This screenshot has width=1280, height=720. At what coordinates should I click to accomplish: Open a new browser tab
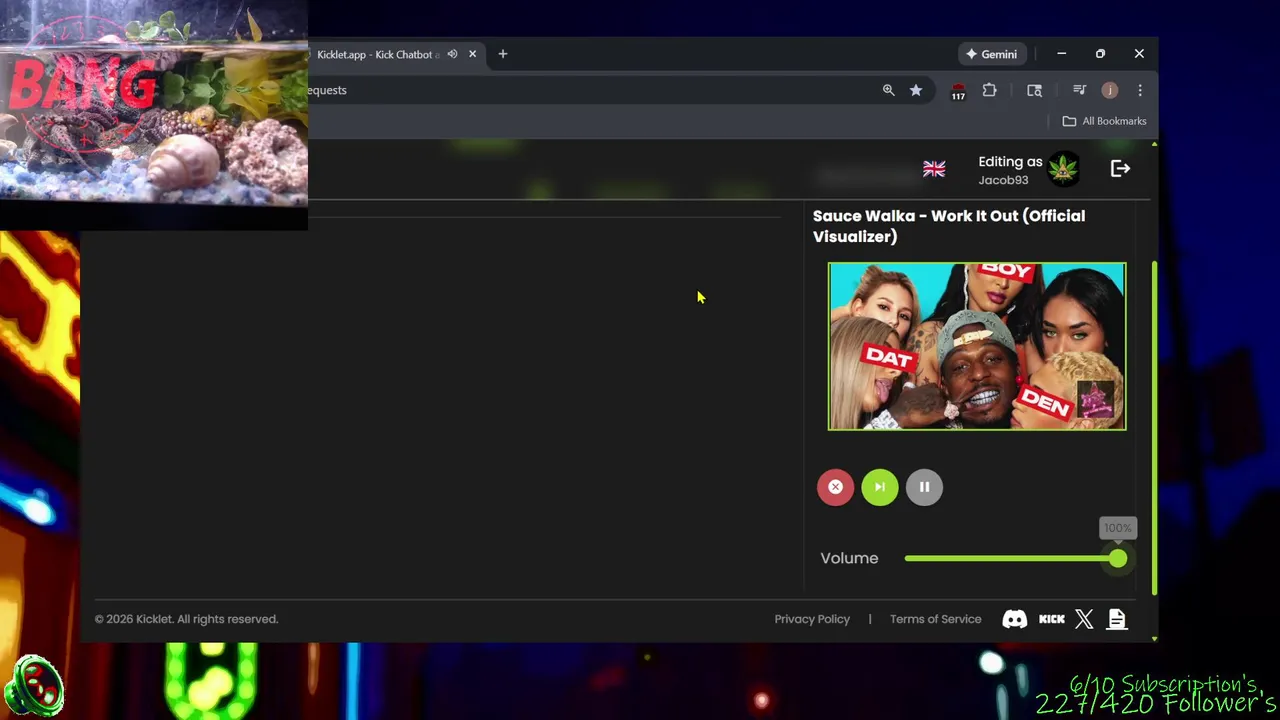click(503, 54)
